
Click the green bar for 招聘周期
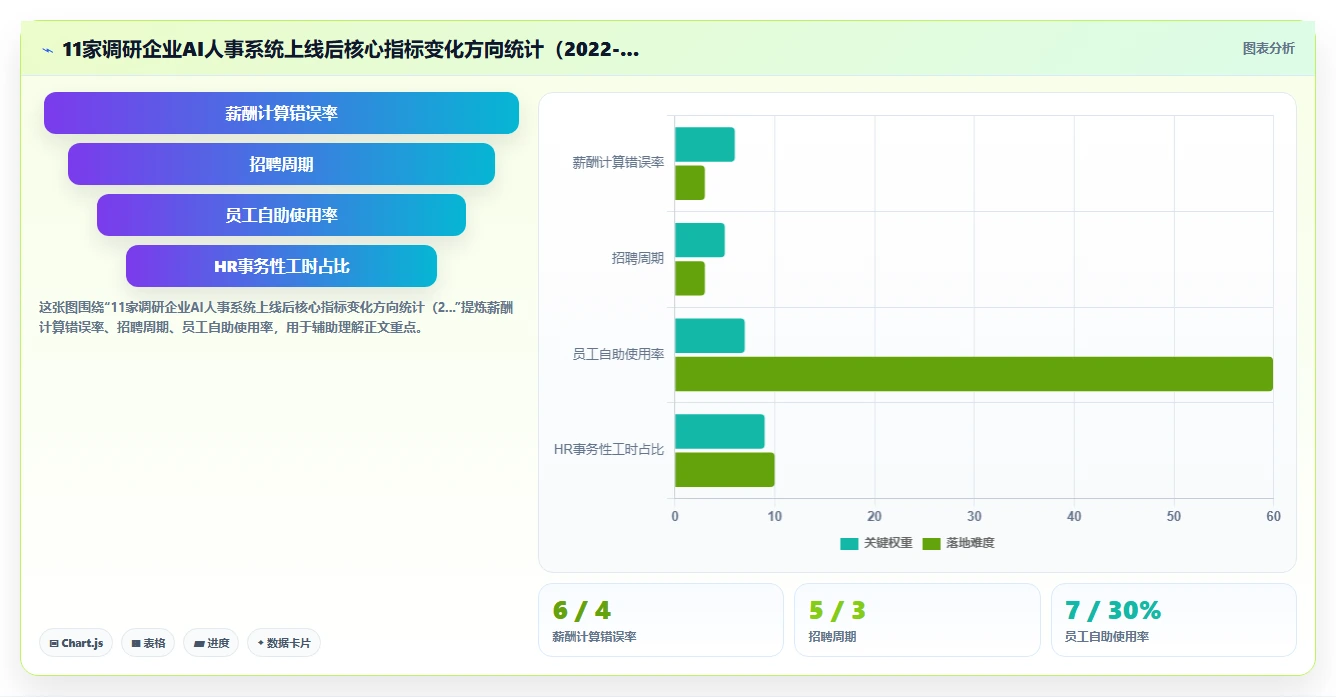click(690, 278)
